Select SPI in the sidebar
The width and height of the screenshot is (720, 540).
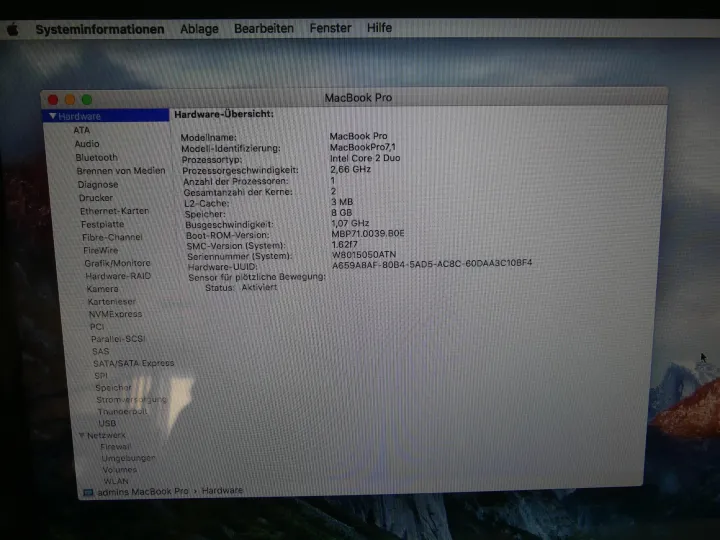pyautogui.click(x=101, y=376)
